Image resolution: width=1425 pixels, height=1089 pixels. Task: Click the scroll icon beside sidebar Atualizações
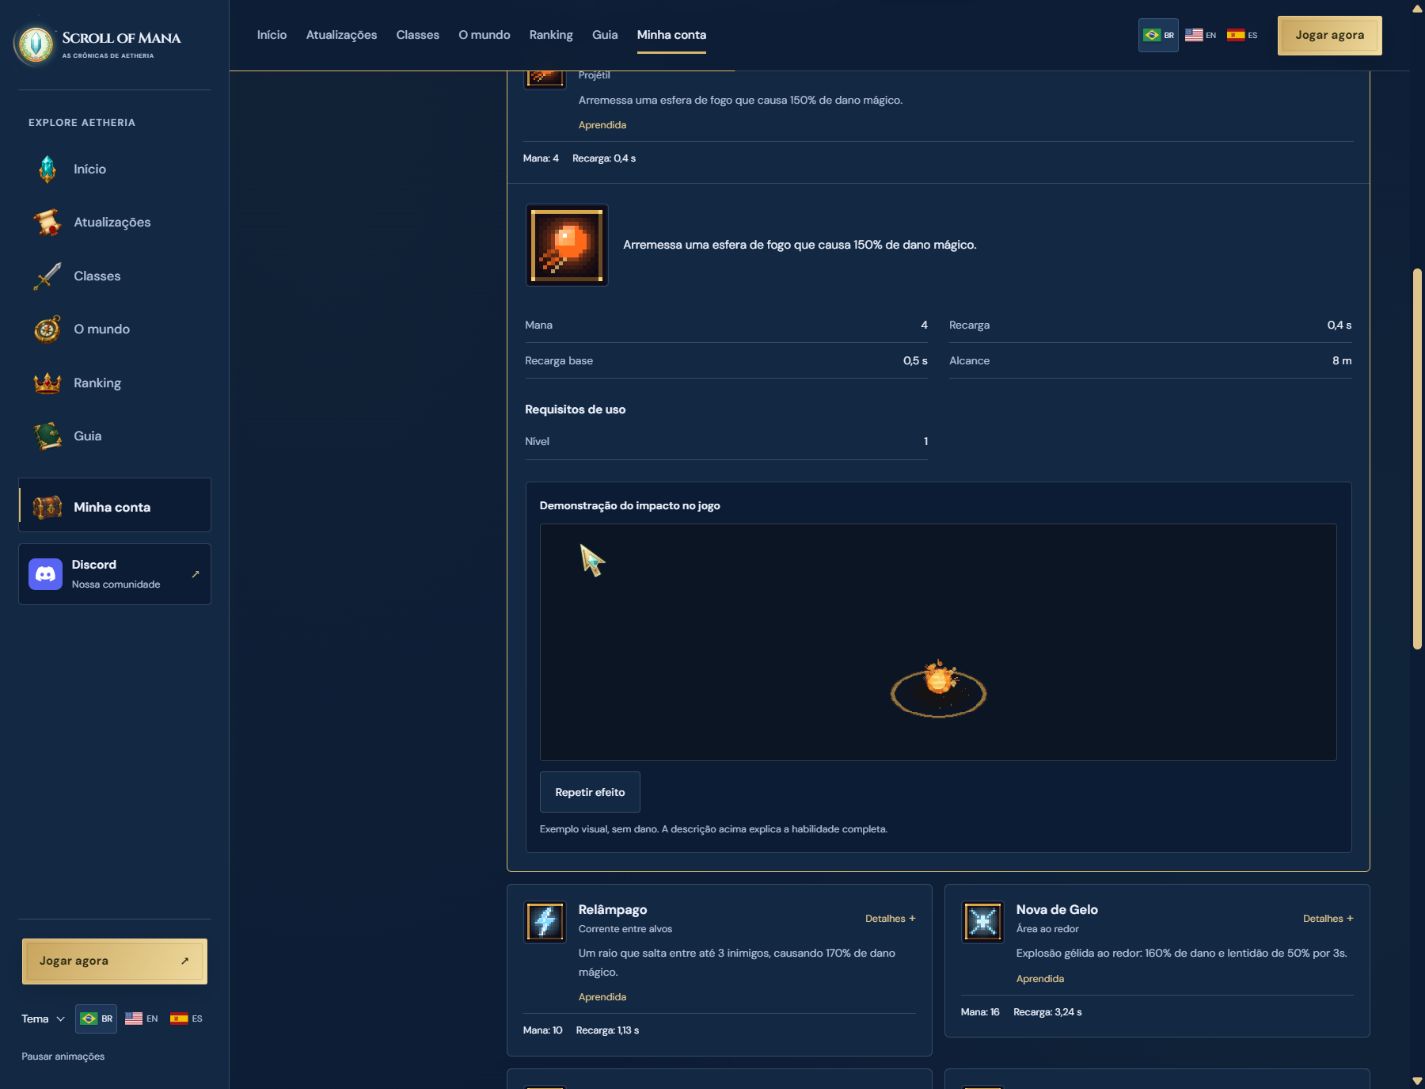(47, 222)
